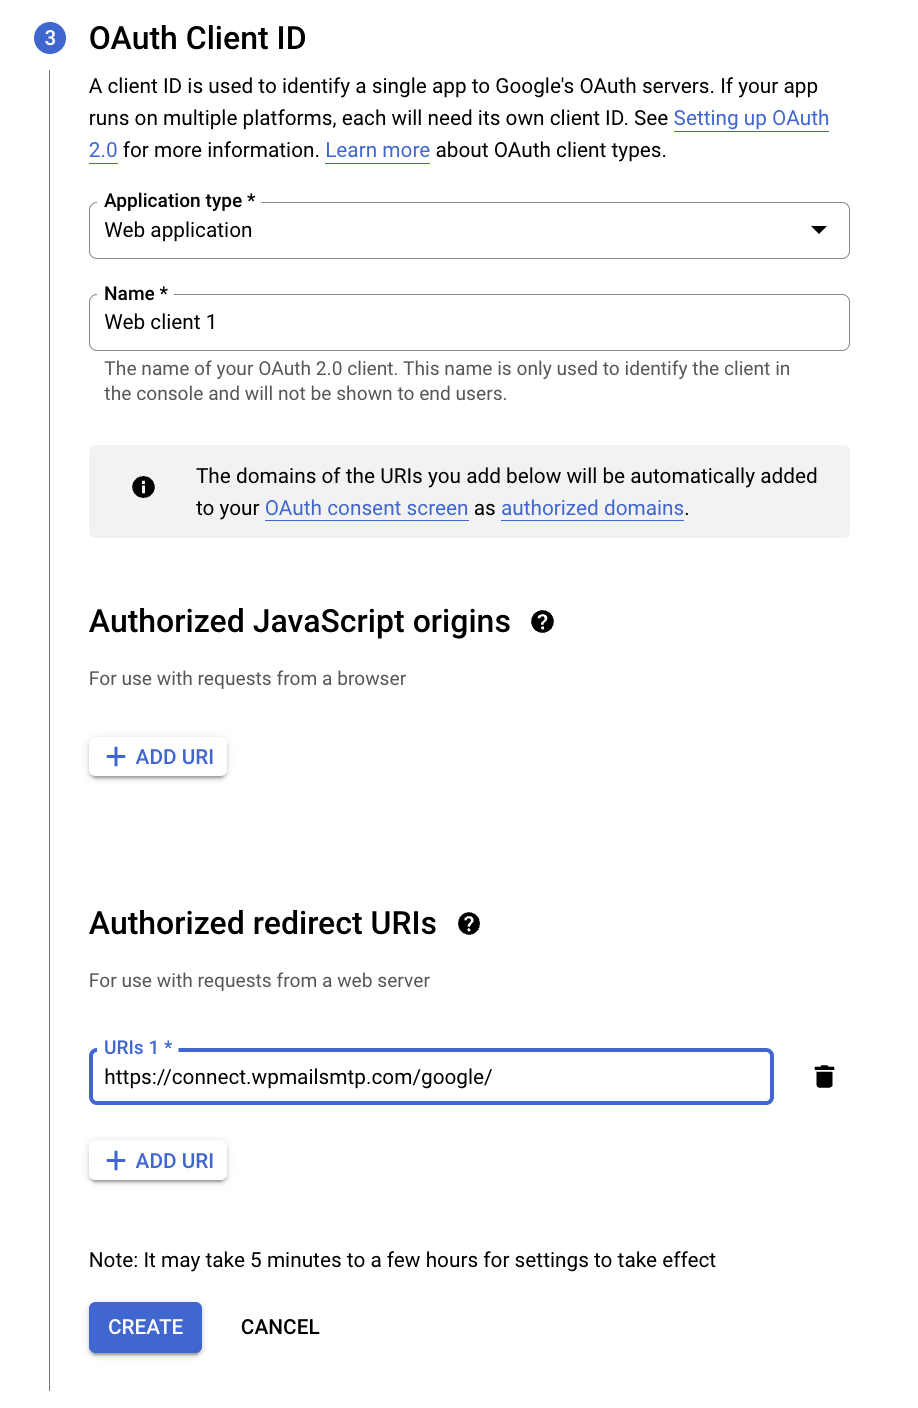The width and height of the screenshot is (918, 1408).
Task: Click the info icon in the domains notice
Action: pos(143,487)
